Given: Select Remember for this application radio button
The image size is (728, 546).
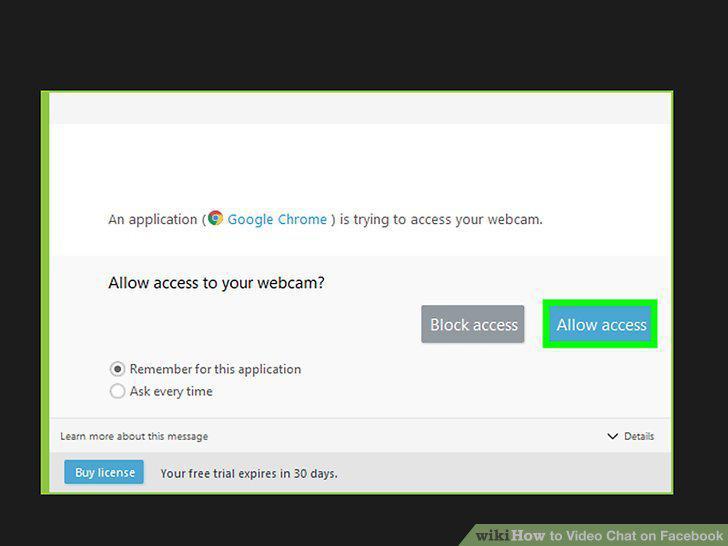Looking at the screenshot, I should [117, 369].
